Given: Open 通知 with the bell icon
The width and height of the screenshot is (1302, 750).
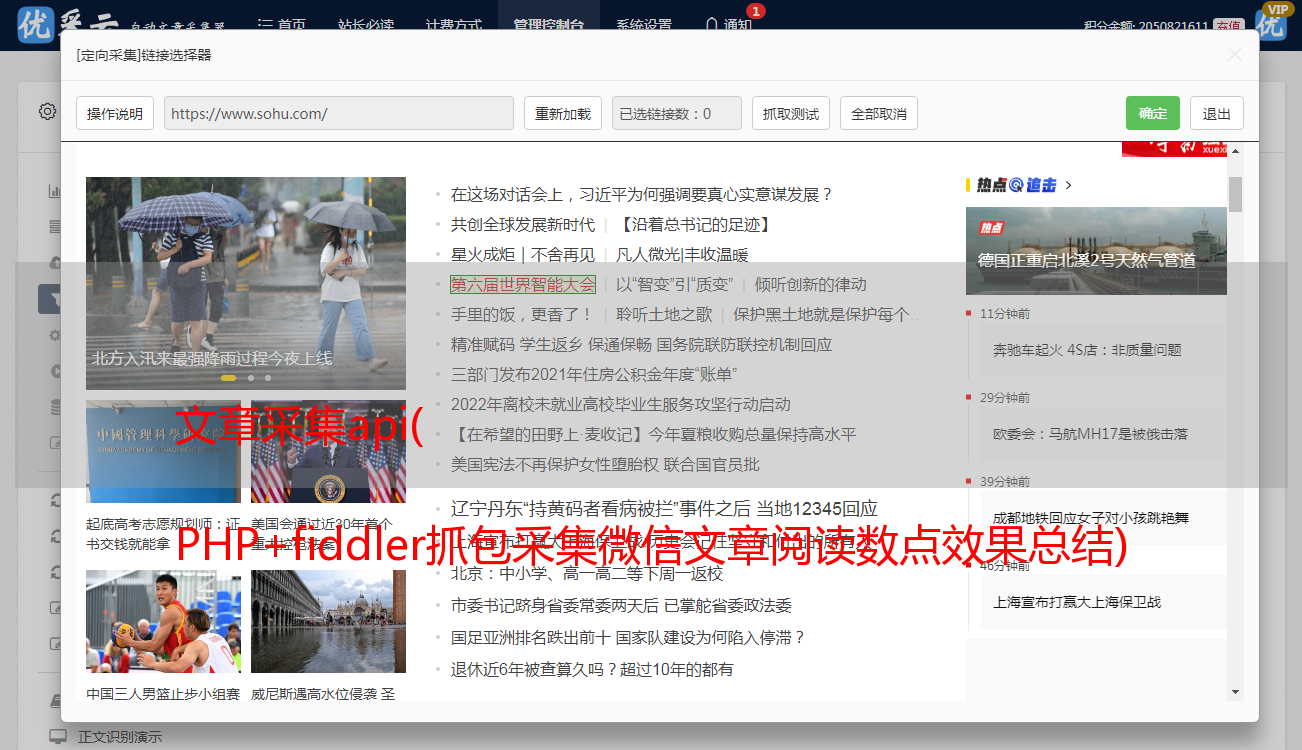Looking at the screenshot, I should [x=728, y=24].
